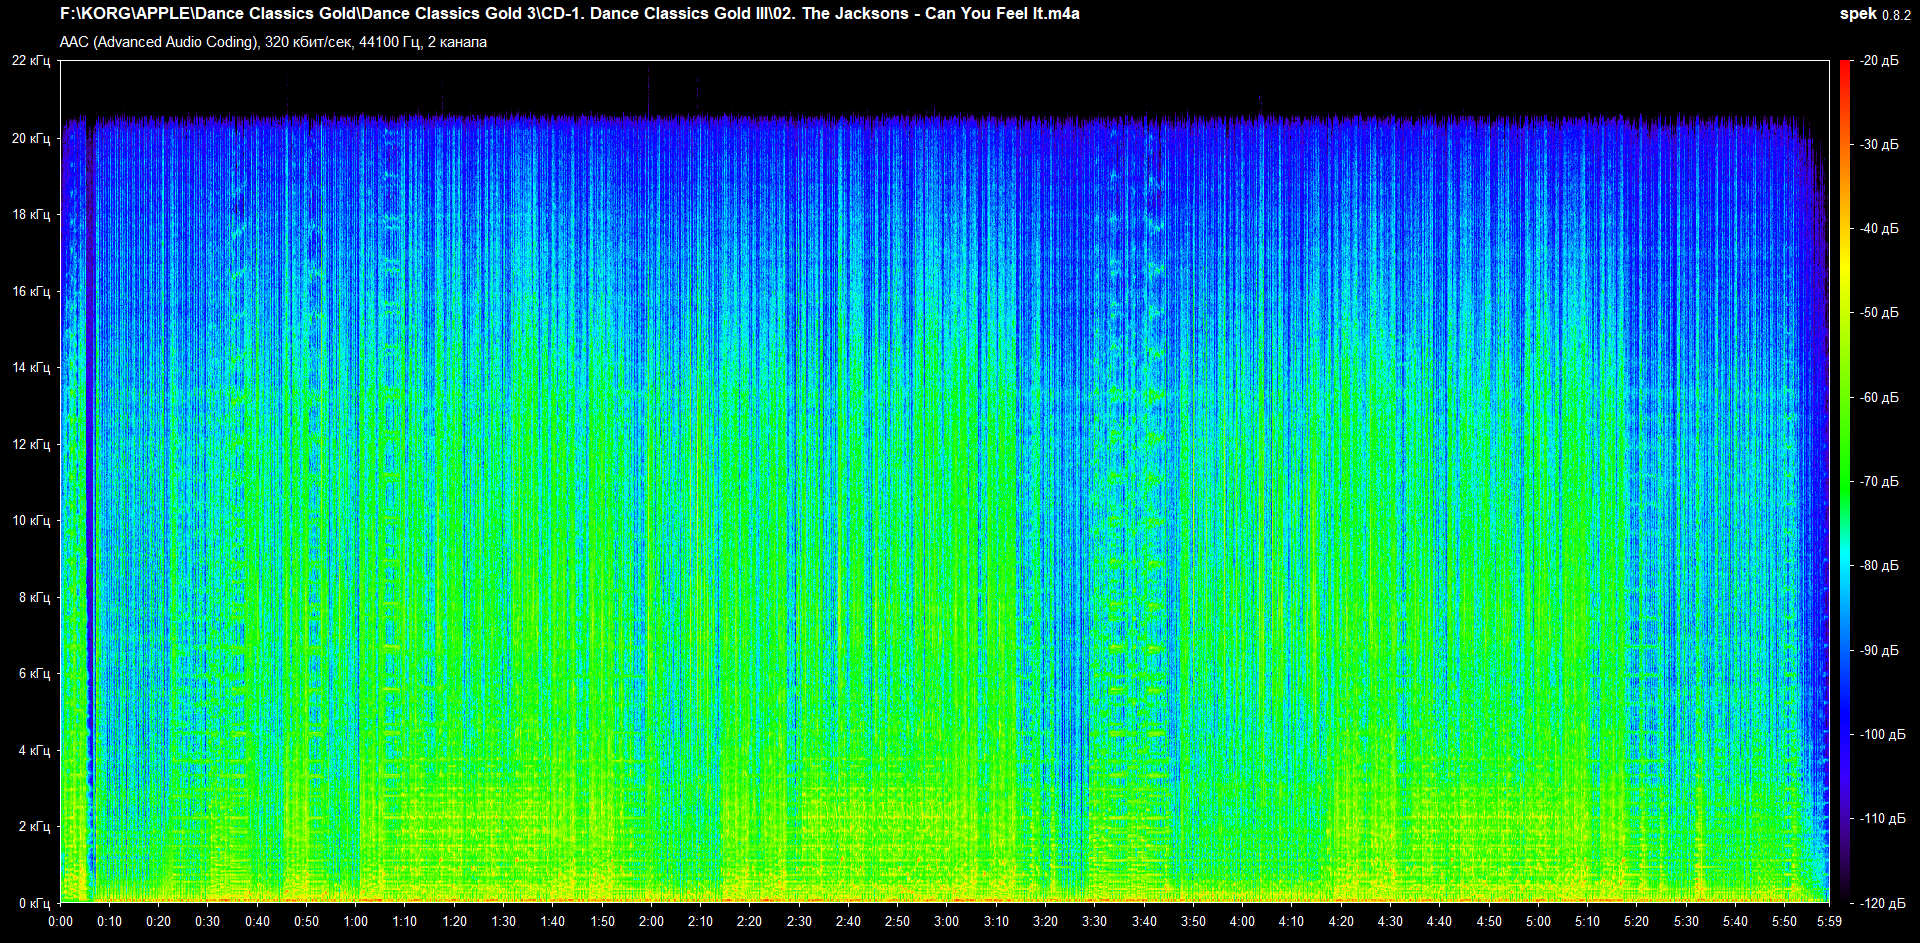The height and width of the screenshot is (943, 1920).
Task: Click the -30 дБ scale label
Action: 1879,144
